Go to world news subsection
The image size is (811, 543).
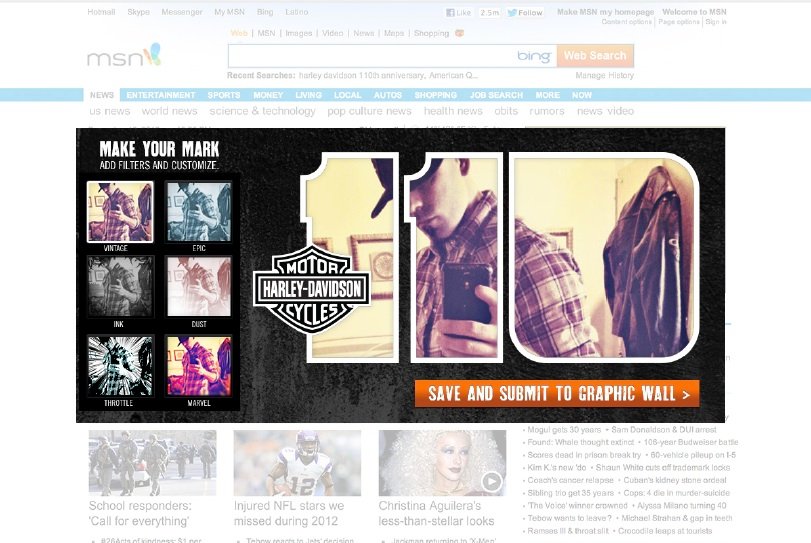tap(170, 111)
